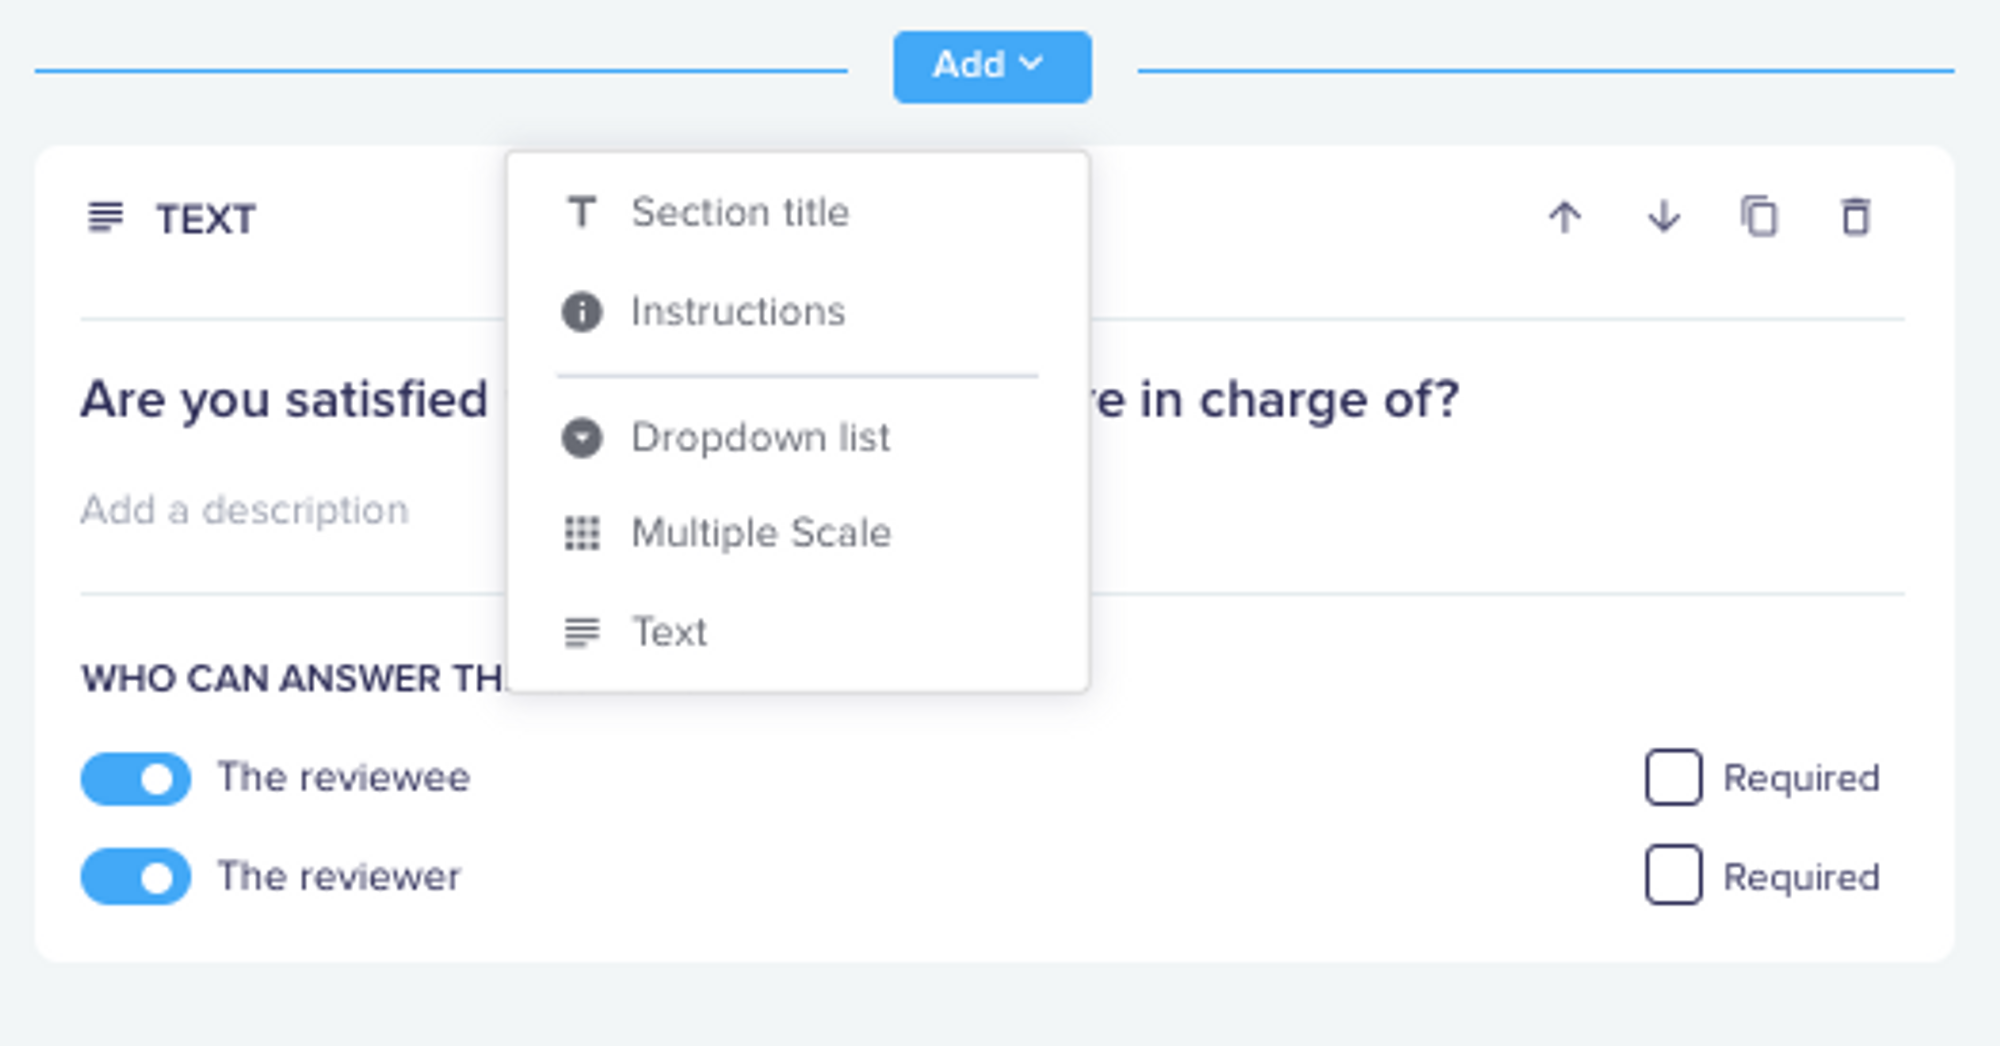Click the Text lines icon in menu

coord(582,632)
